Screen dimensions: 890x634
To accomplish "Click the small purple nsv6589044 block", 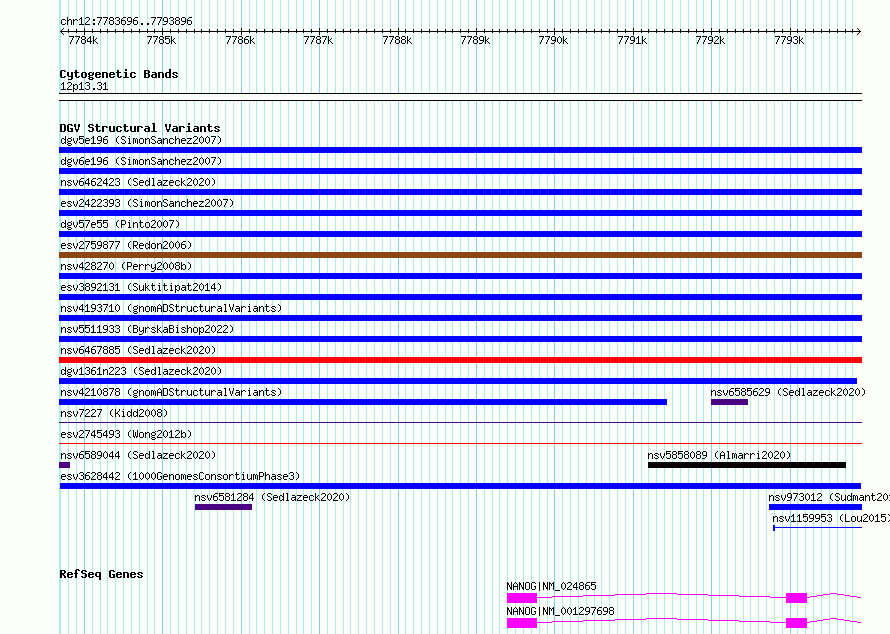I will [x=65, y=465].
